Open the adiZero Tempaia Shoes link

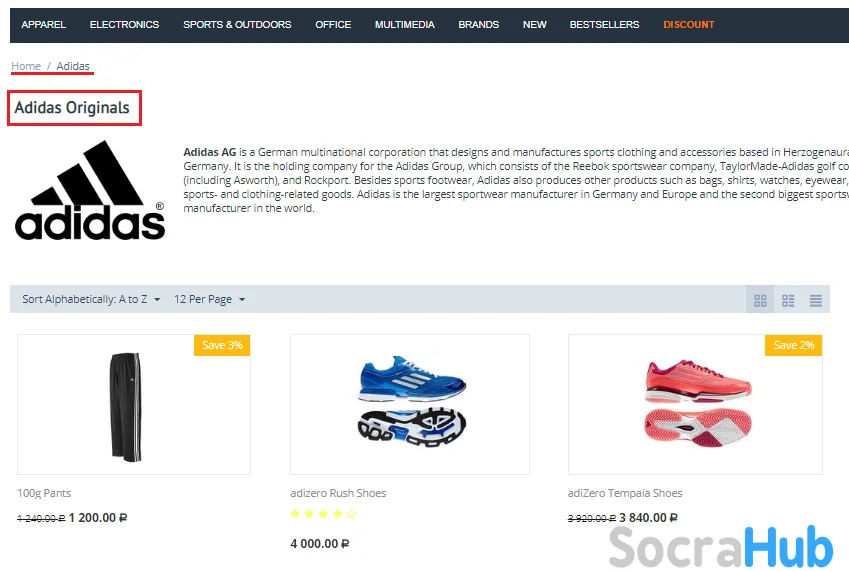625,493
